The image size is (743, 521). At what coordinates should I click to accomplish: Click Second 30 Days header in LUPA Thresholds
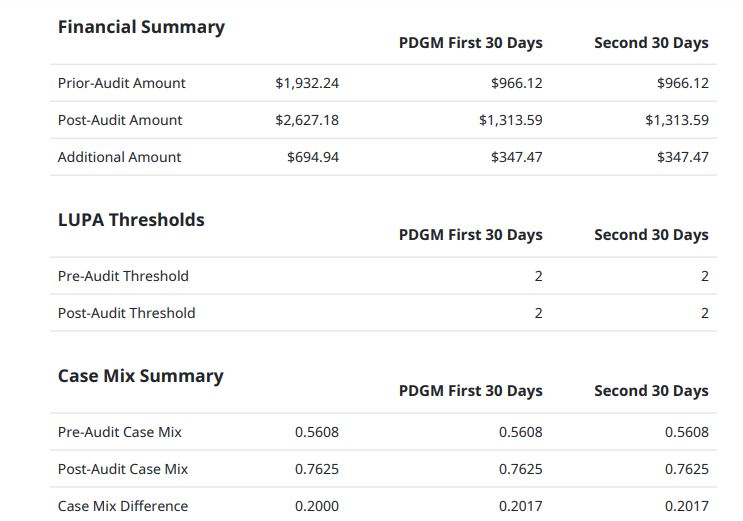651,235
